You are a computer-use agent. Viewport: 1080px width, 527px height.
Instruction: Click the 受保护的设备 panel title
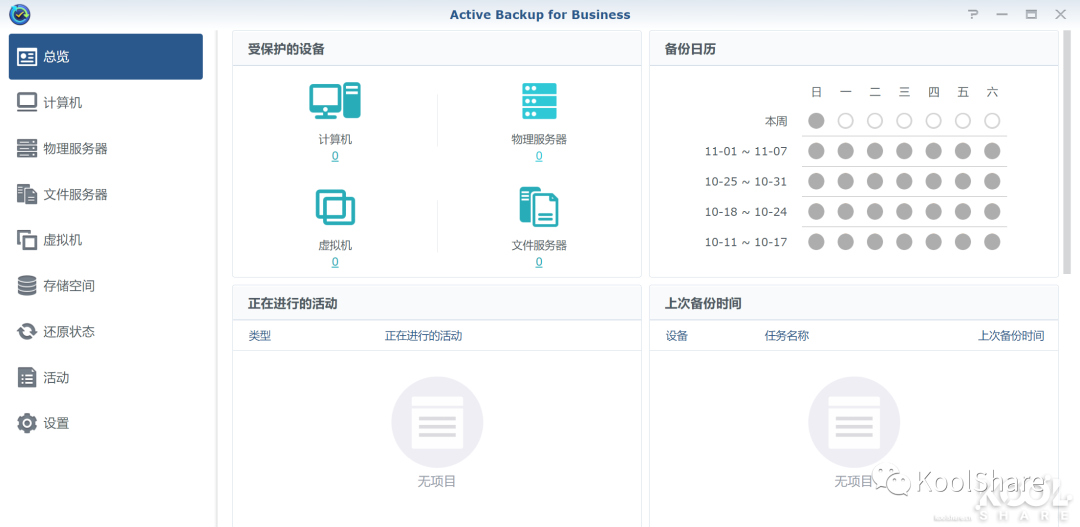coord(287,49)
